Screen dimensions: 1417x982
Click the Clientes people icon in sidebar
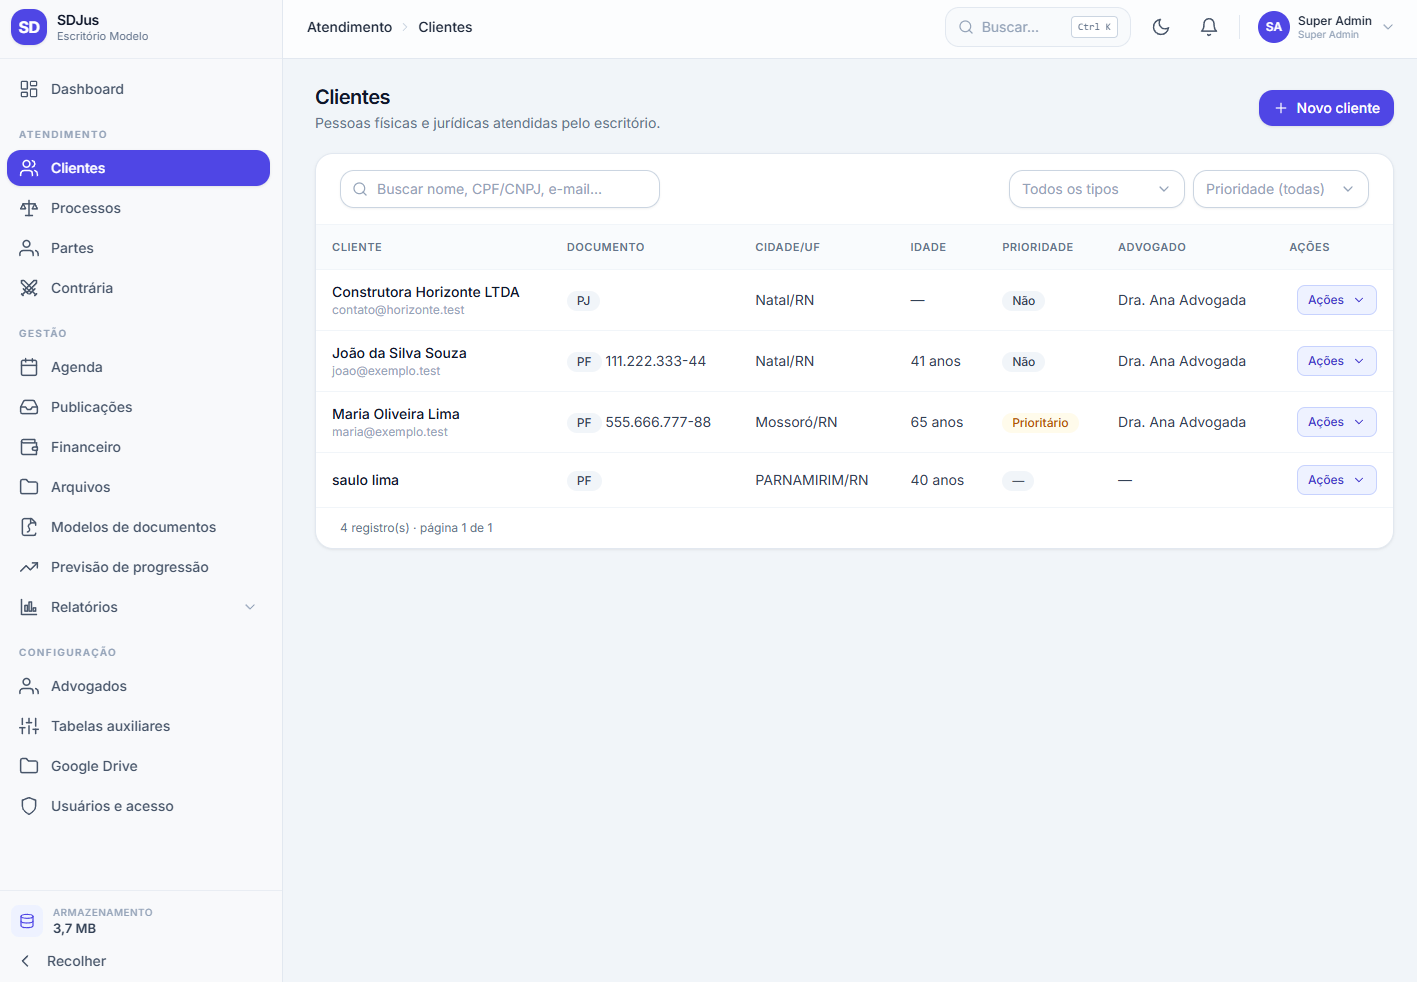pyautogui.click(x=29, y=168)
